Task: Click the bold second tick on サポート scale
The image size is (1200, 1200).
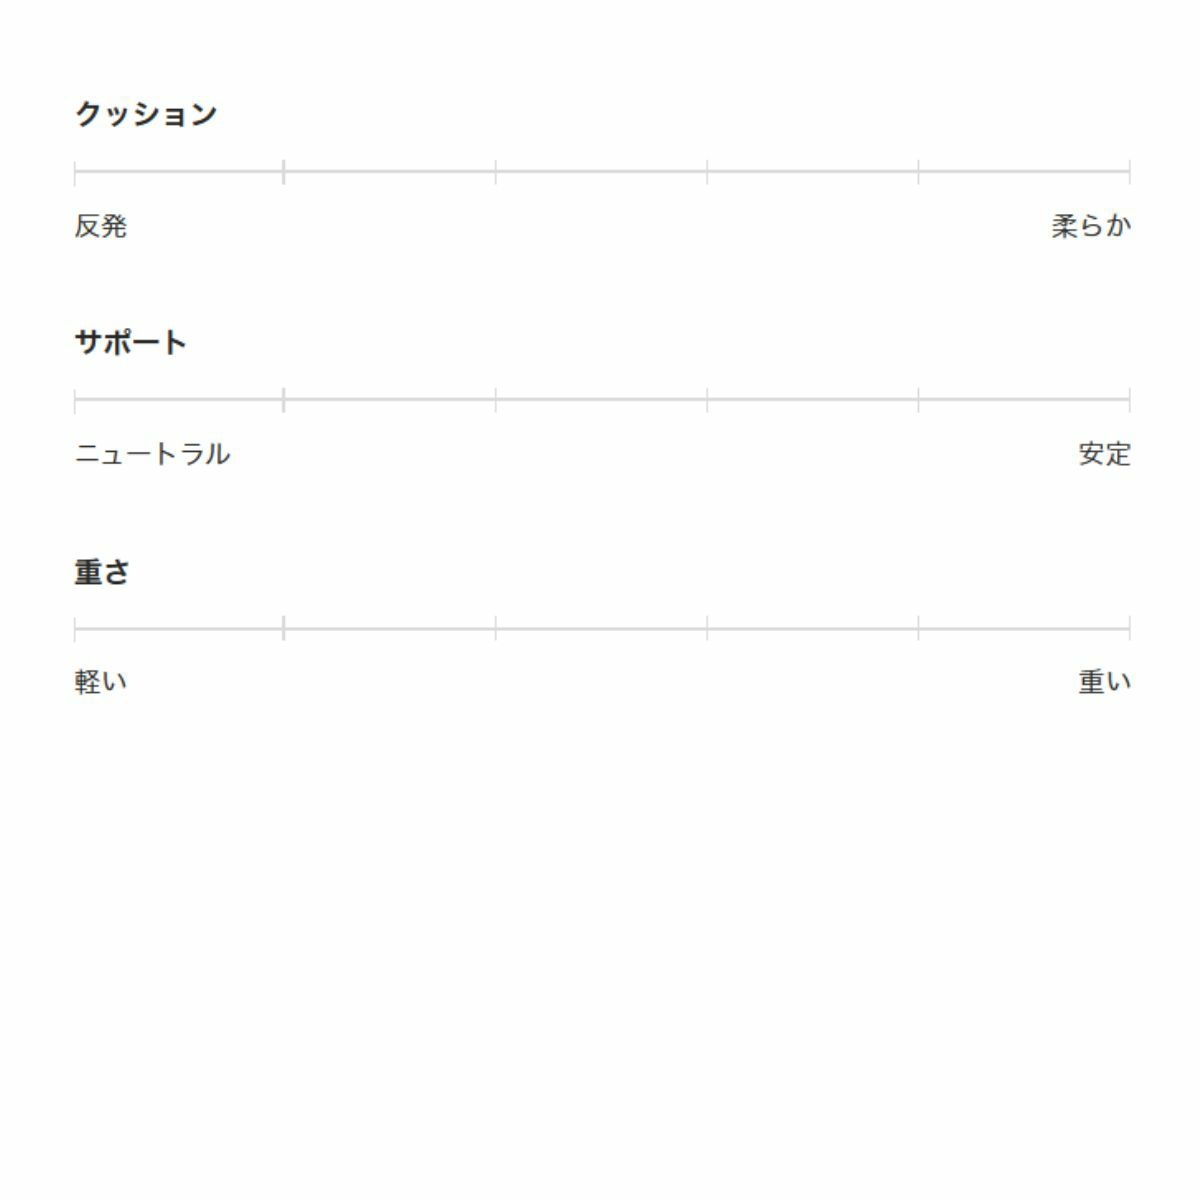Action: [x=284, y=400]
